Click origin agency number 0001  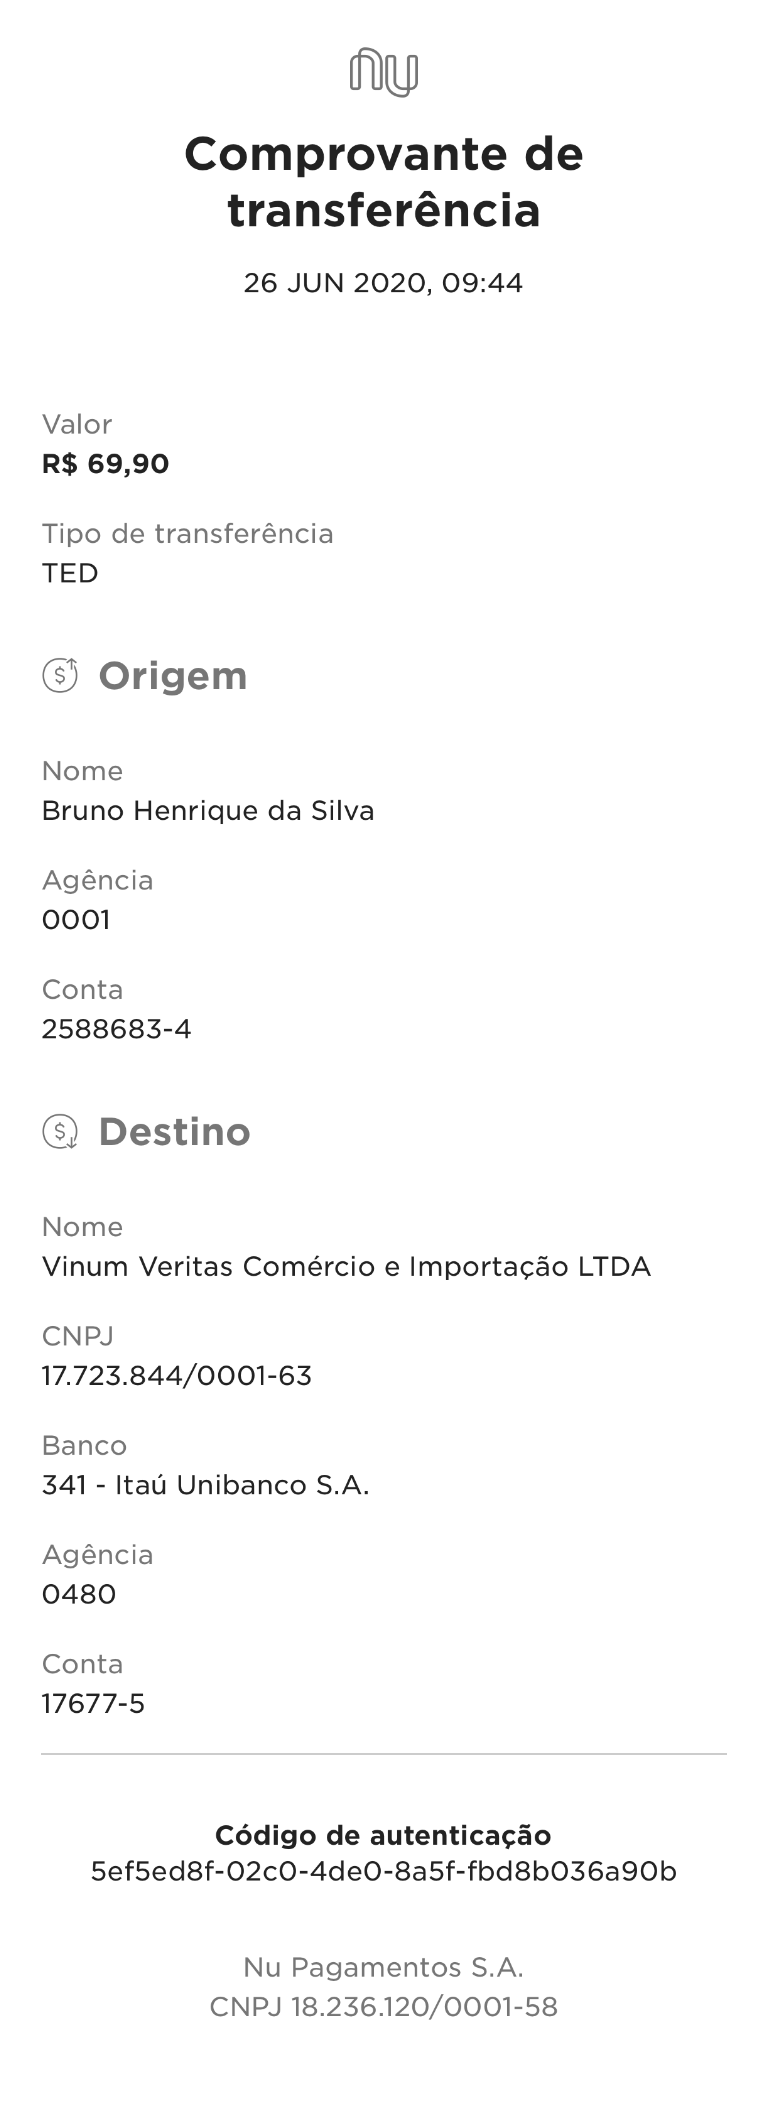[x=76, y=919]
